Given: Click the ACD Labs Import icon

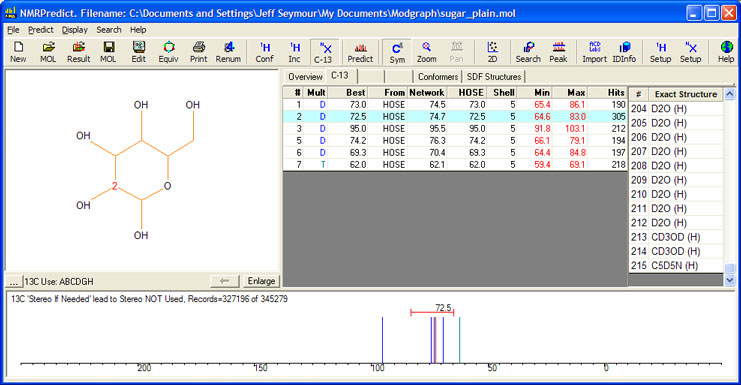Looking at the screenshot, I should tap(595, 52).
